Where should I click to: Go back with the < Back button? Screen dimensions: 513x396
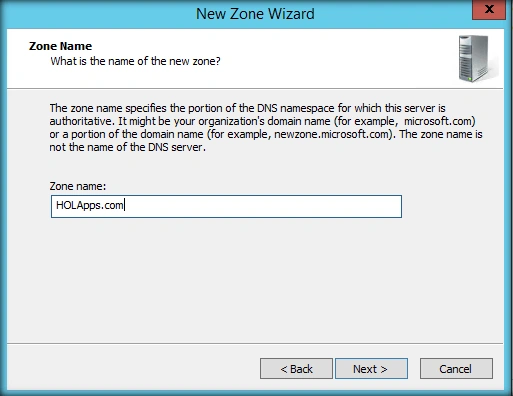click(296, 369)
